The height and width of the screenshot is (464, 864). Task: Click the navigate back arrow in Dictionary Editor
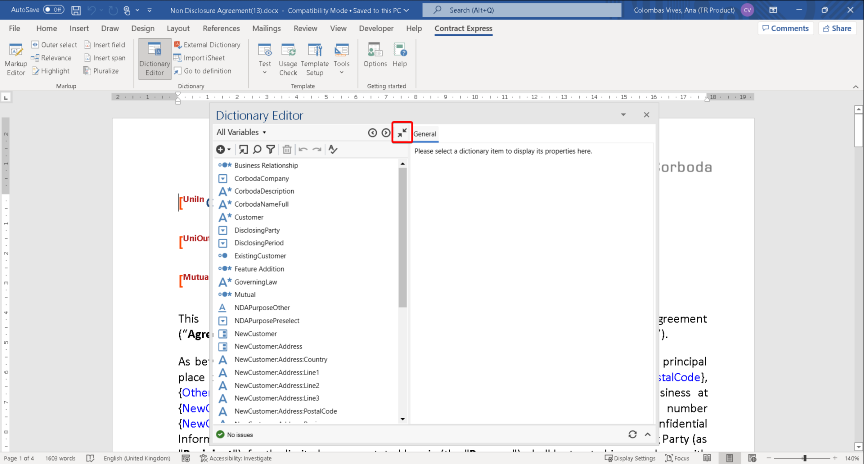point(372,132)
